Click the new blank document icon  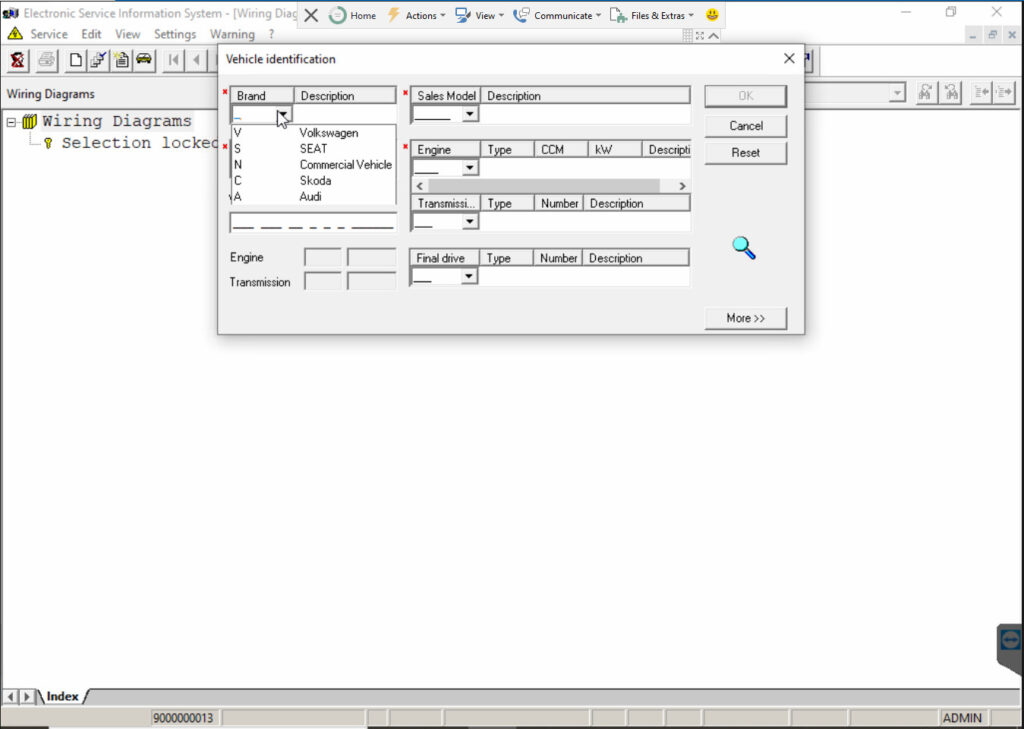tap(76, 60)
